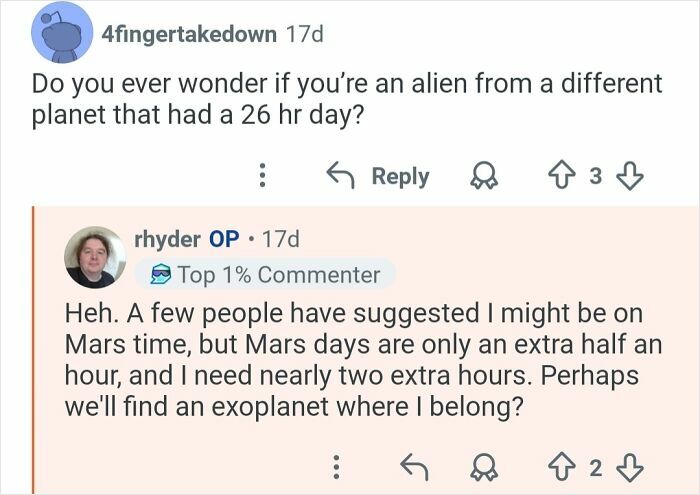Click the Top 1% Commenter badge
The height and width of the screenshot is (495, 700).
click(x=267, y=274)
